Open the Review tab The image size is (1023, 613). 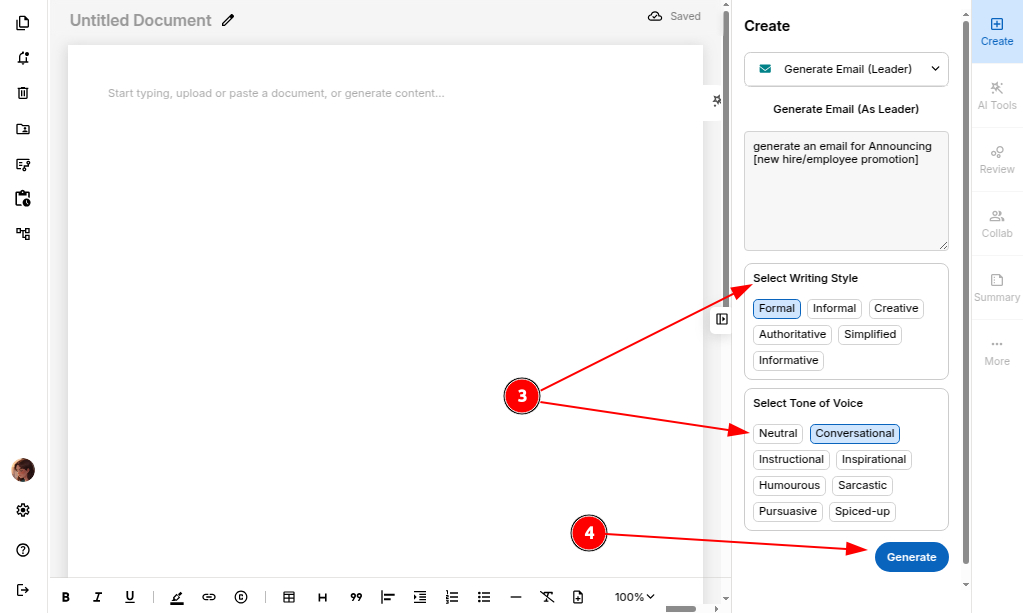[996, 159]
